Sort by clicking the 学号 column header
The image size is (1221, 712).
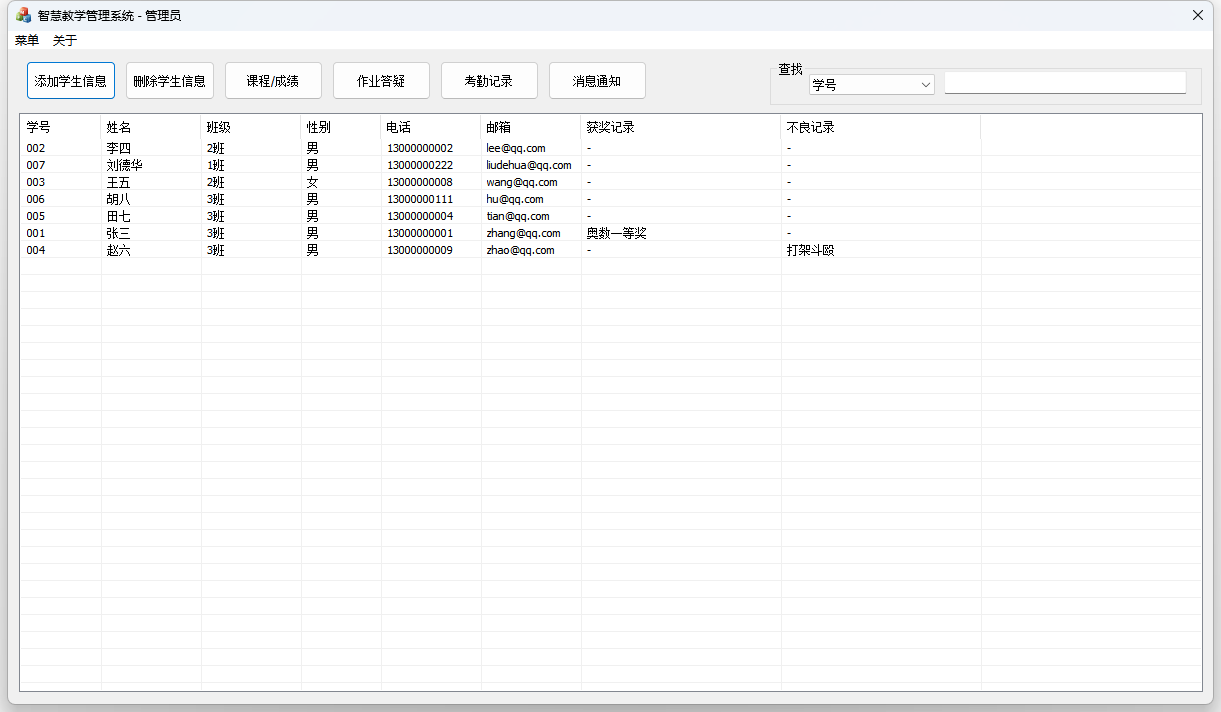[x=35, y=125]
